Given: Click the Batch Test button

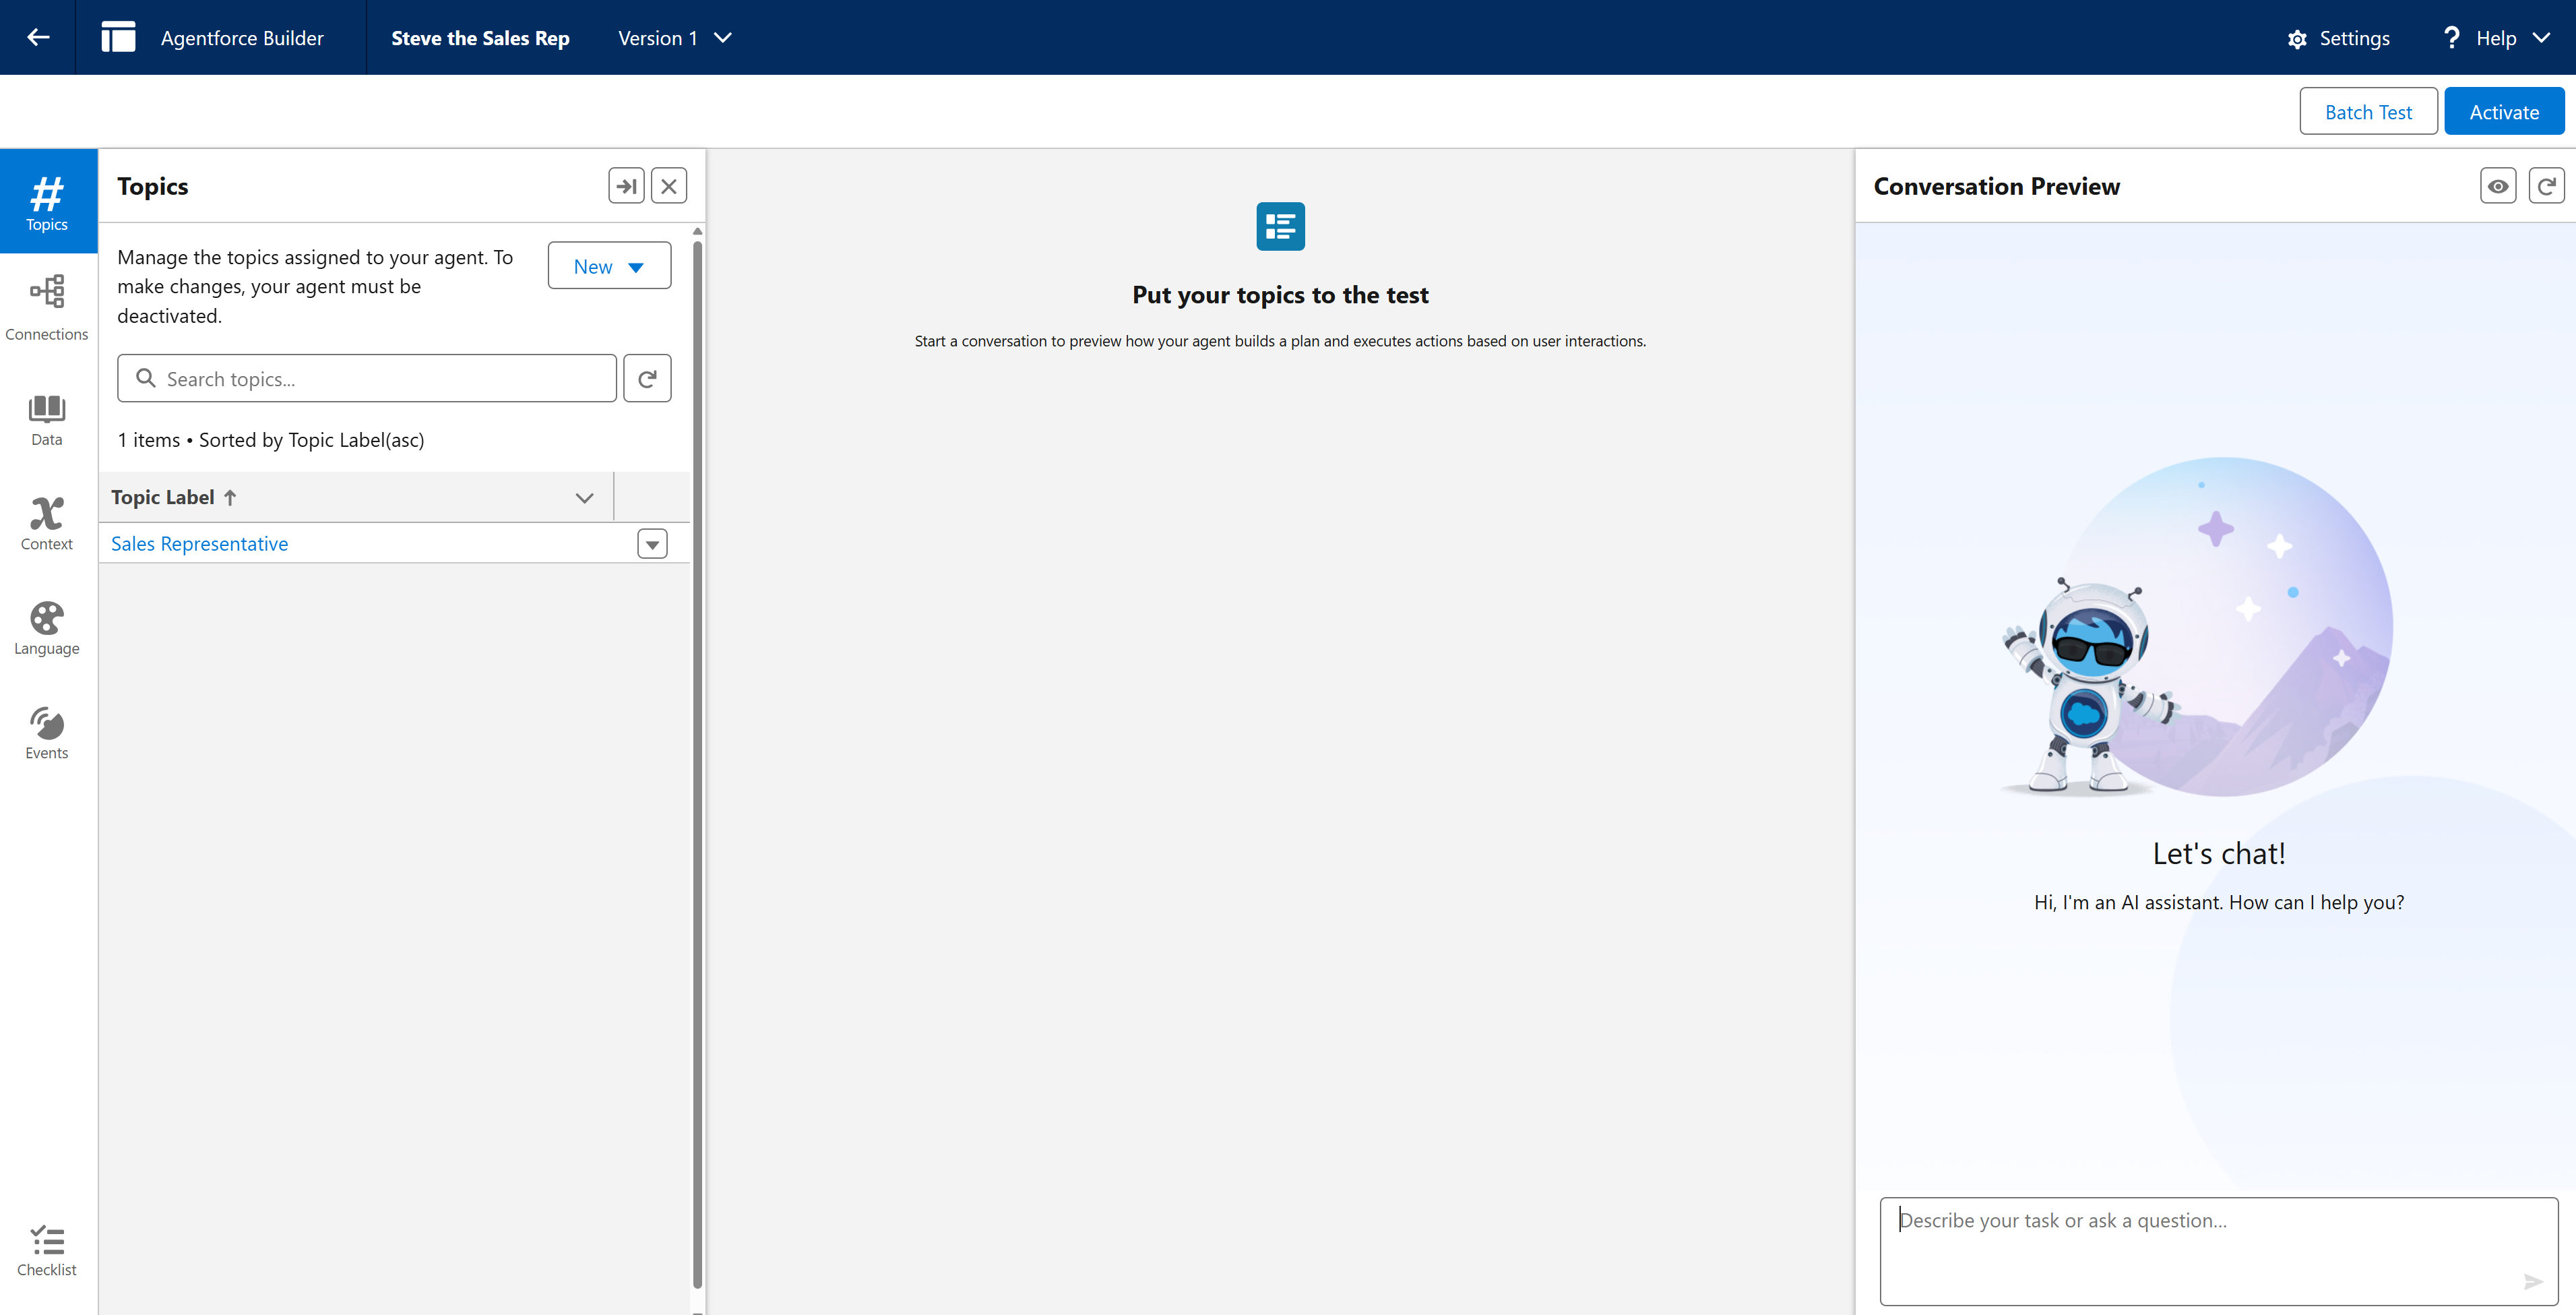Looking at the screenshot, I should [2368, 112].
